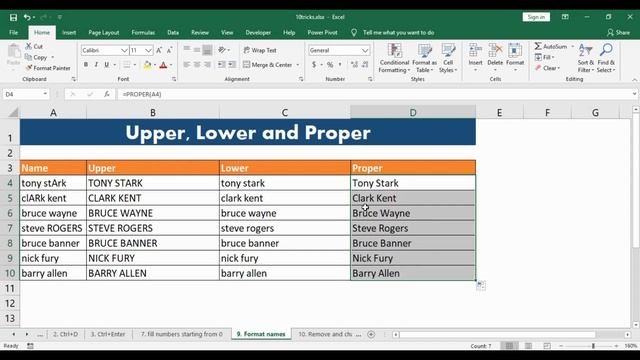
Task: Select Normal view in status bar
Action: coord(509,346)
